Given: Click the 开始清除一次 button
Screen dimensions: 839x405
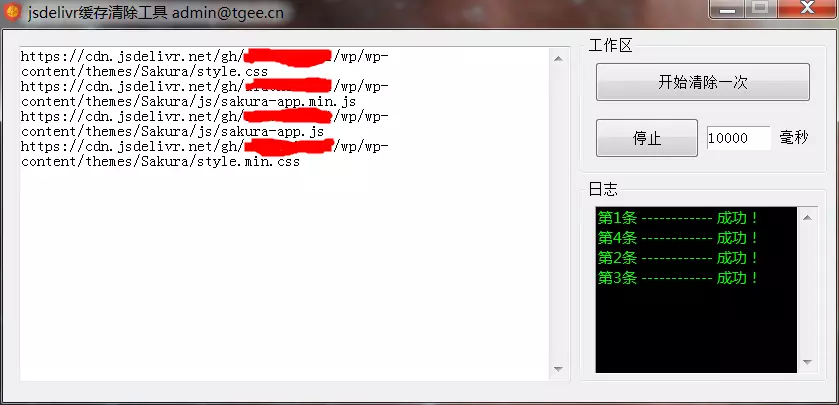Looking at the screenshot, I should [x=703, y=82].
